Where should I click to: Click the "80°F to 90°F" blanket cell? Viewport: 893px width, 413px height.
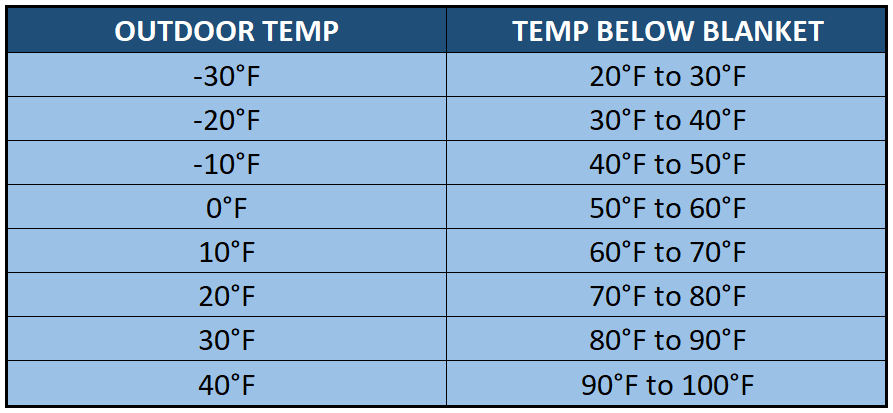(x=668, y=341)
